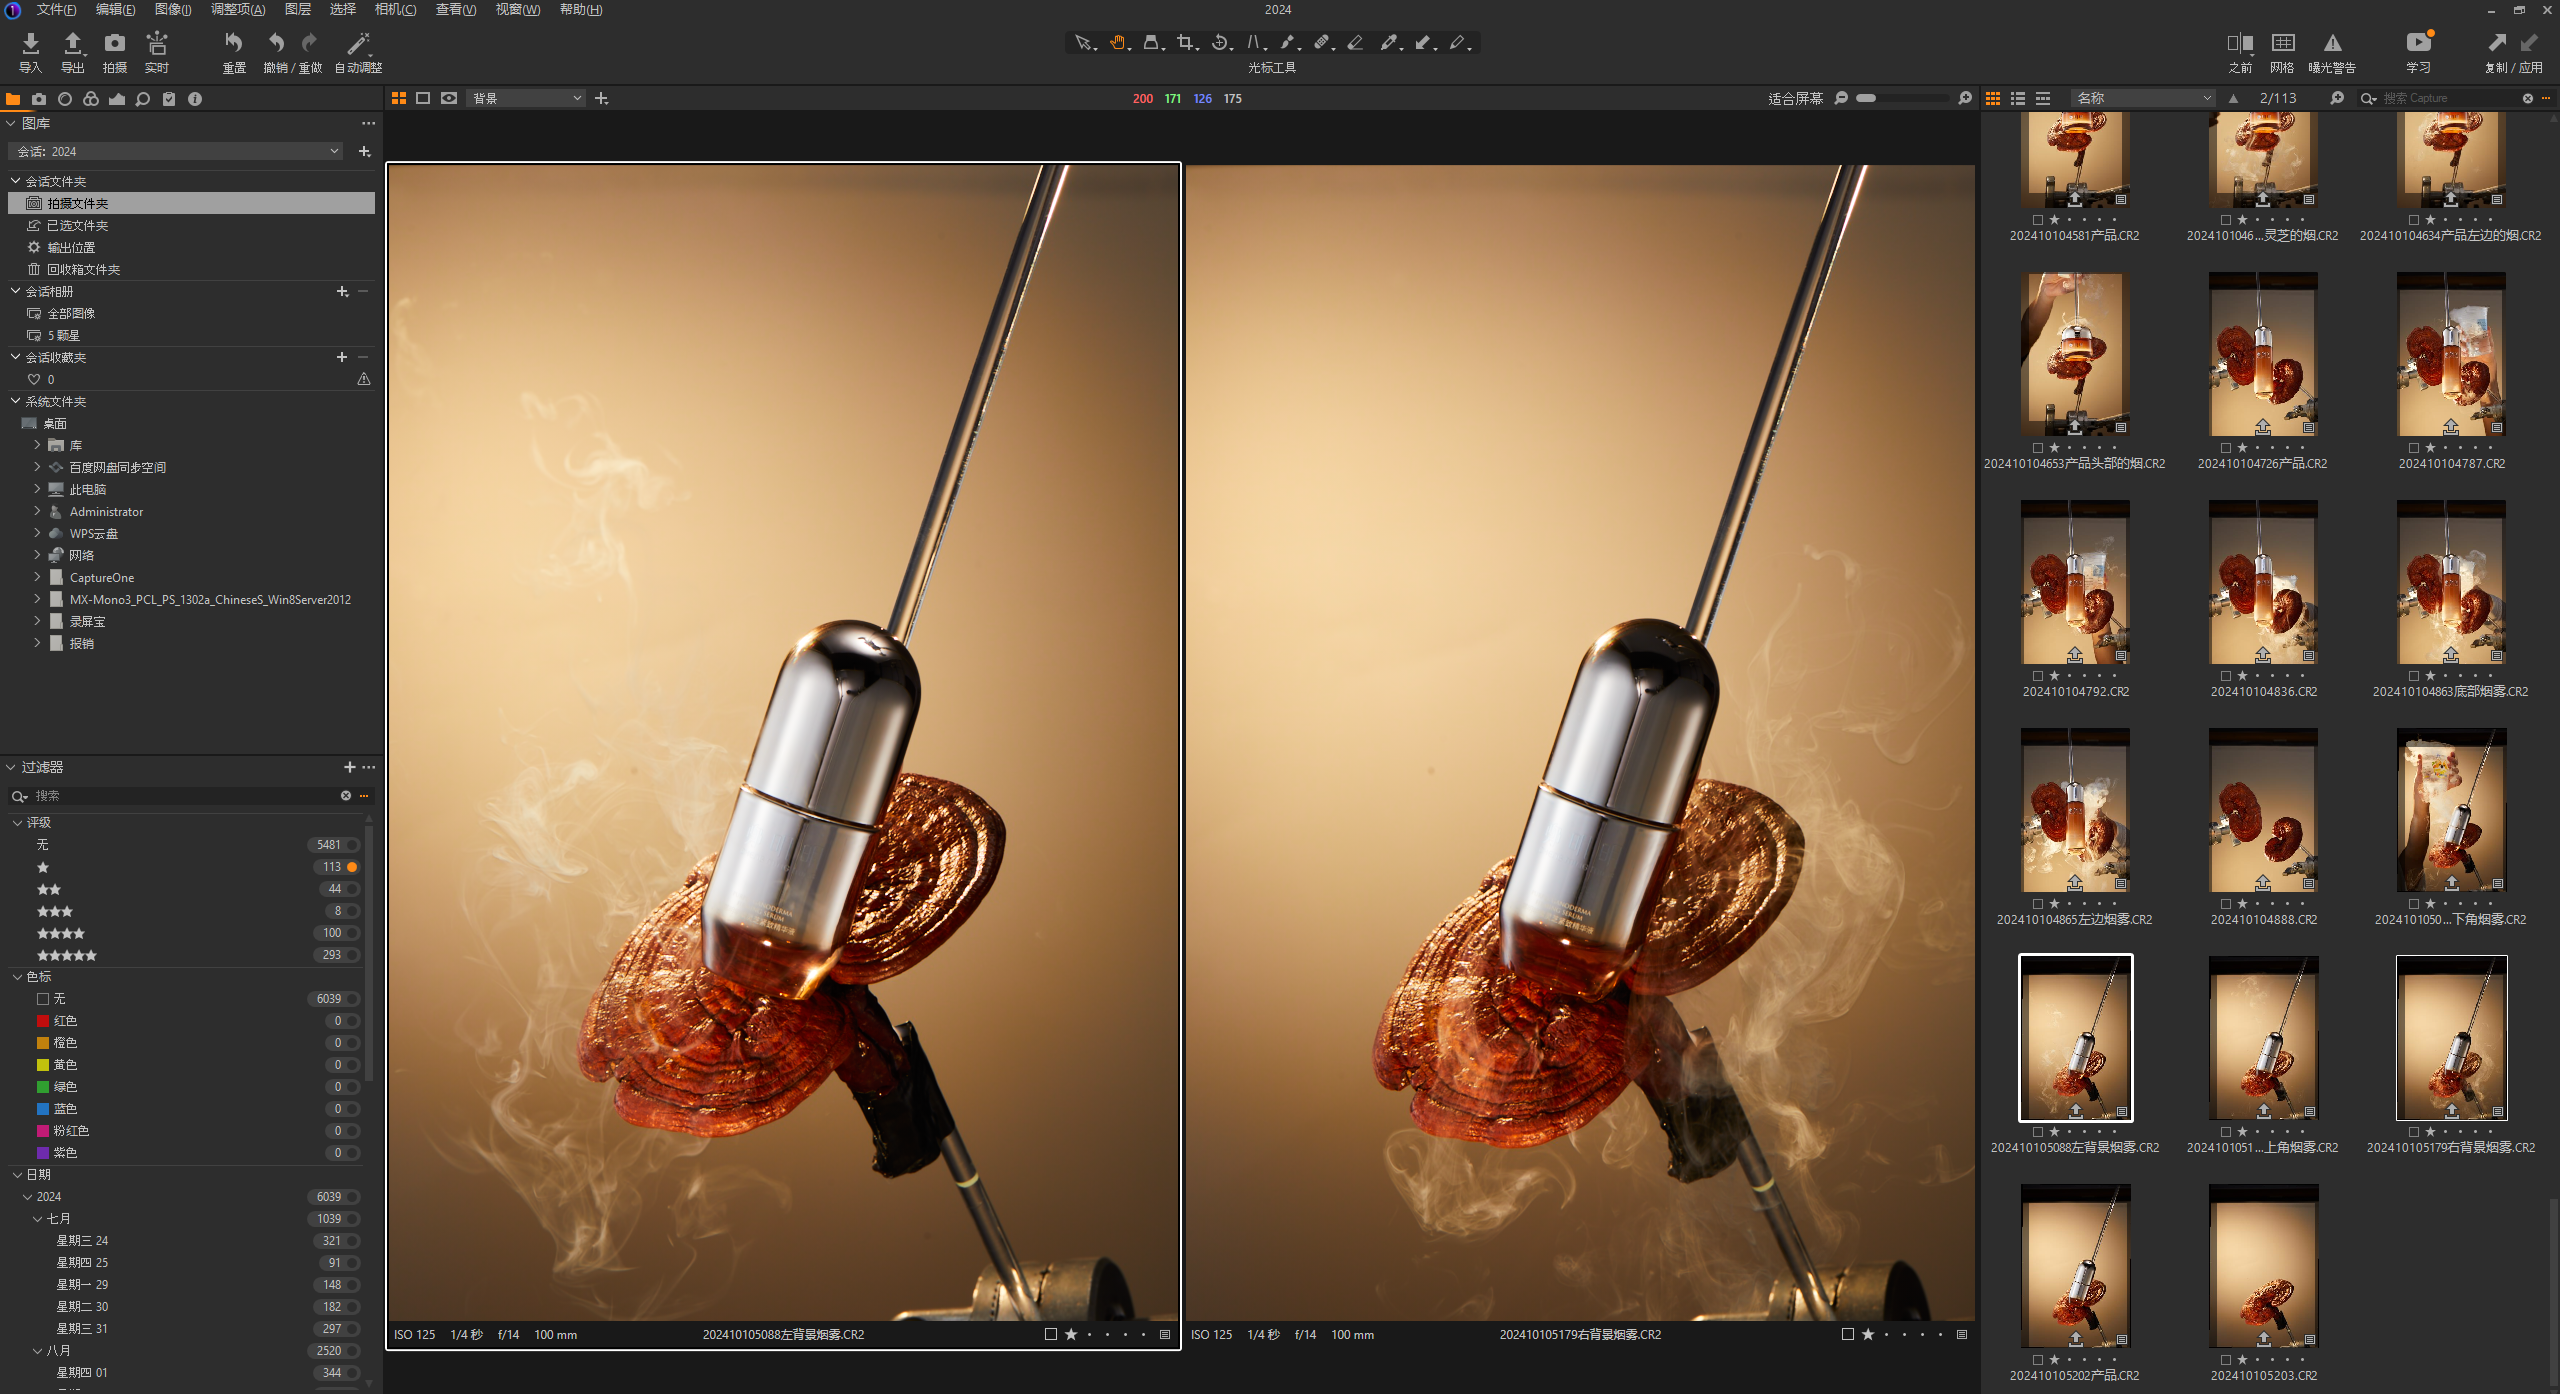Adjust the viewer zoom slider
This screenshot has height=1394, width=2560.
1902,98
